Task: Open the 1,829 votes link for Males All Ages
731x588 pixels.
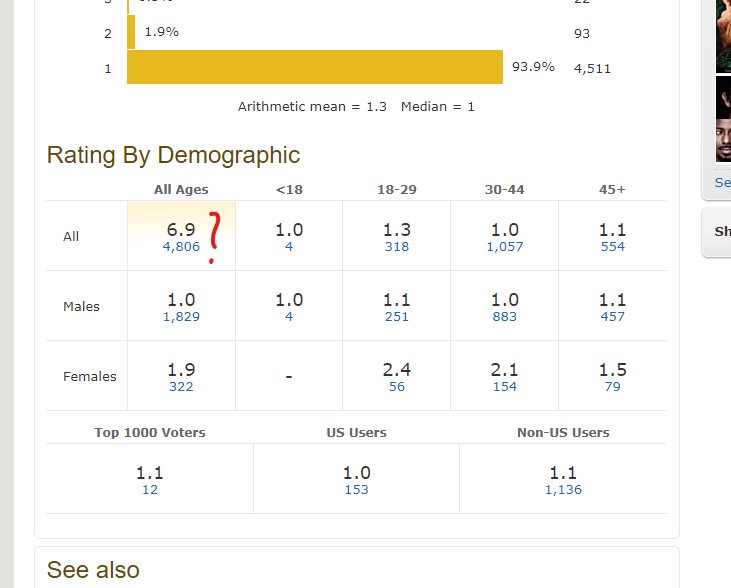Action: [x=181, y=317]
